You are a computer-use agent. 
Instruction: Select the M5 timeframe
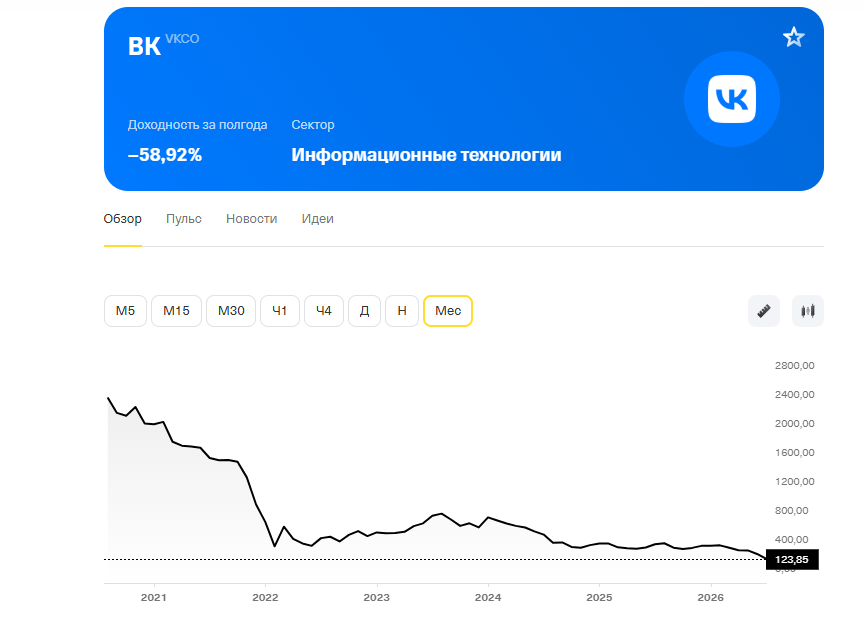coord(125,311)
